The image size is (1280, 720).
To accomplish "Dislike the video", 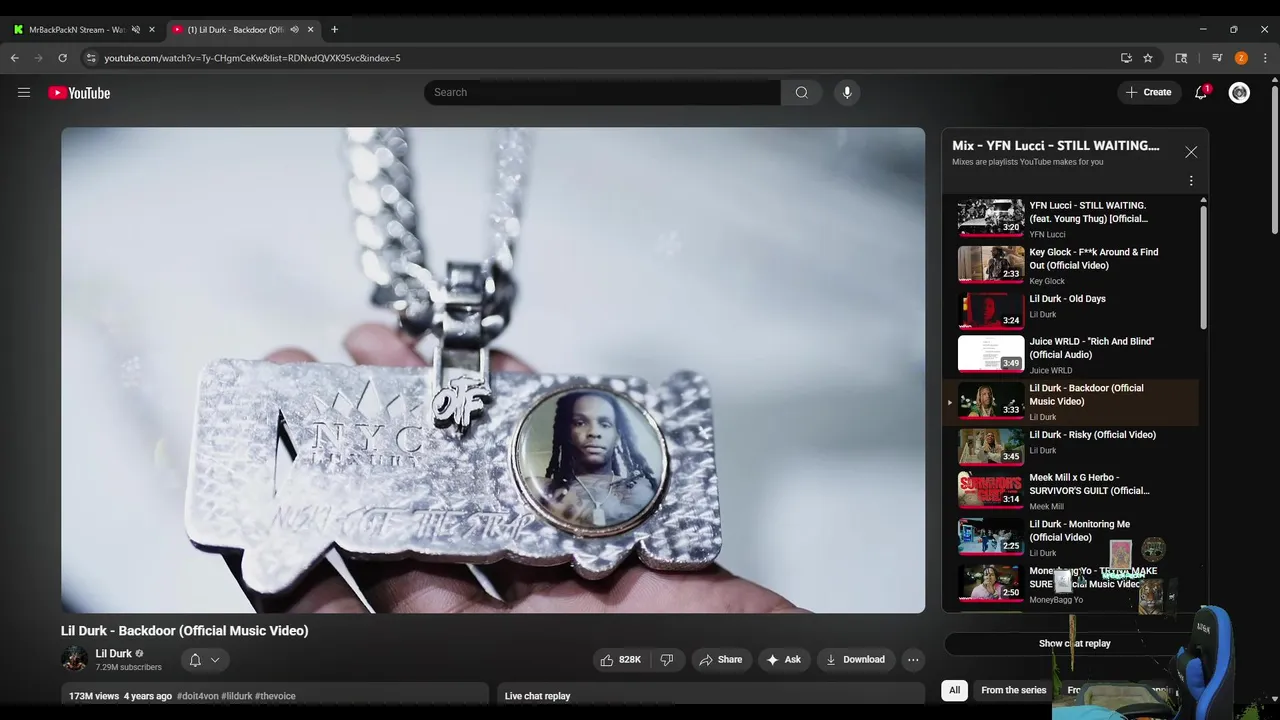I will click(667, 659).
